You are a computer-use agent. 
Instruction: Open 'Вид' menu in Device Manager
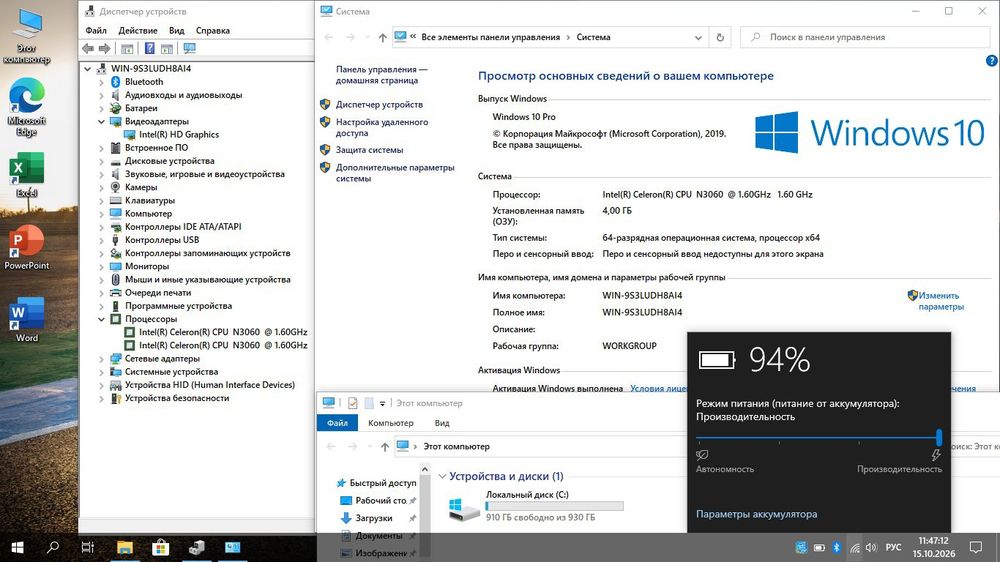pos(177,31)
